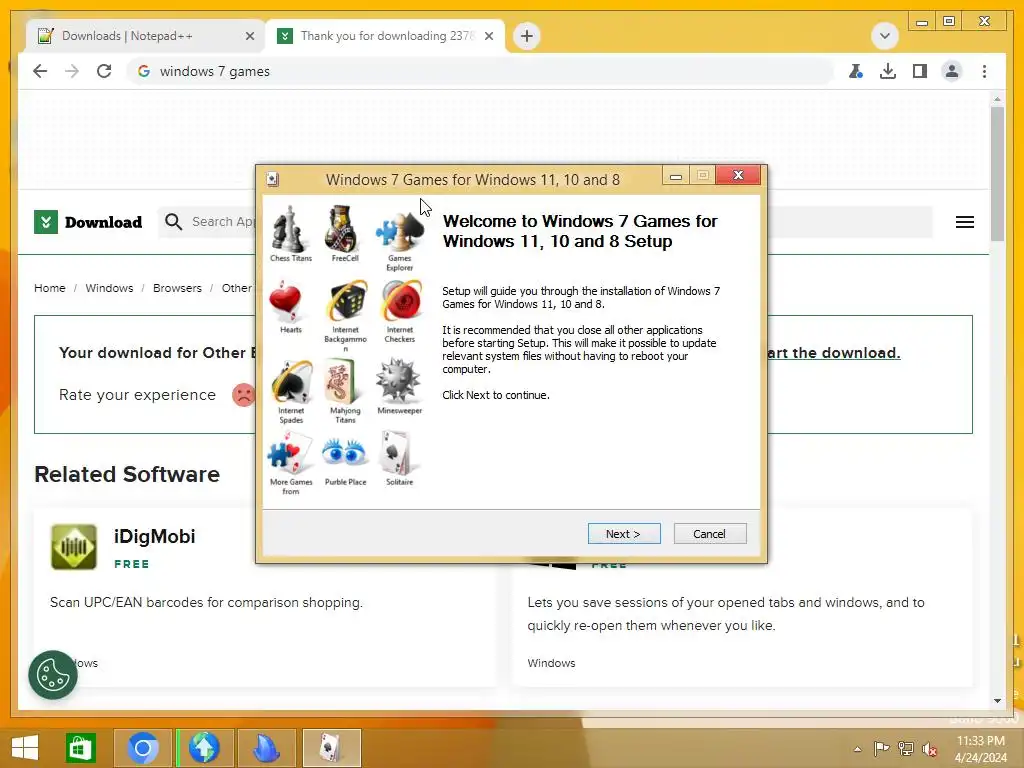Open the blue flame taskbar app
1024x768 pixels.
(266, 748)
